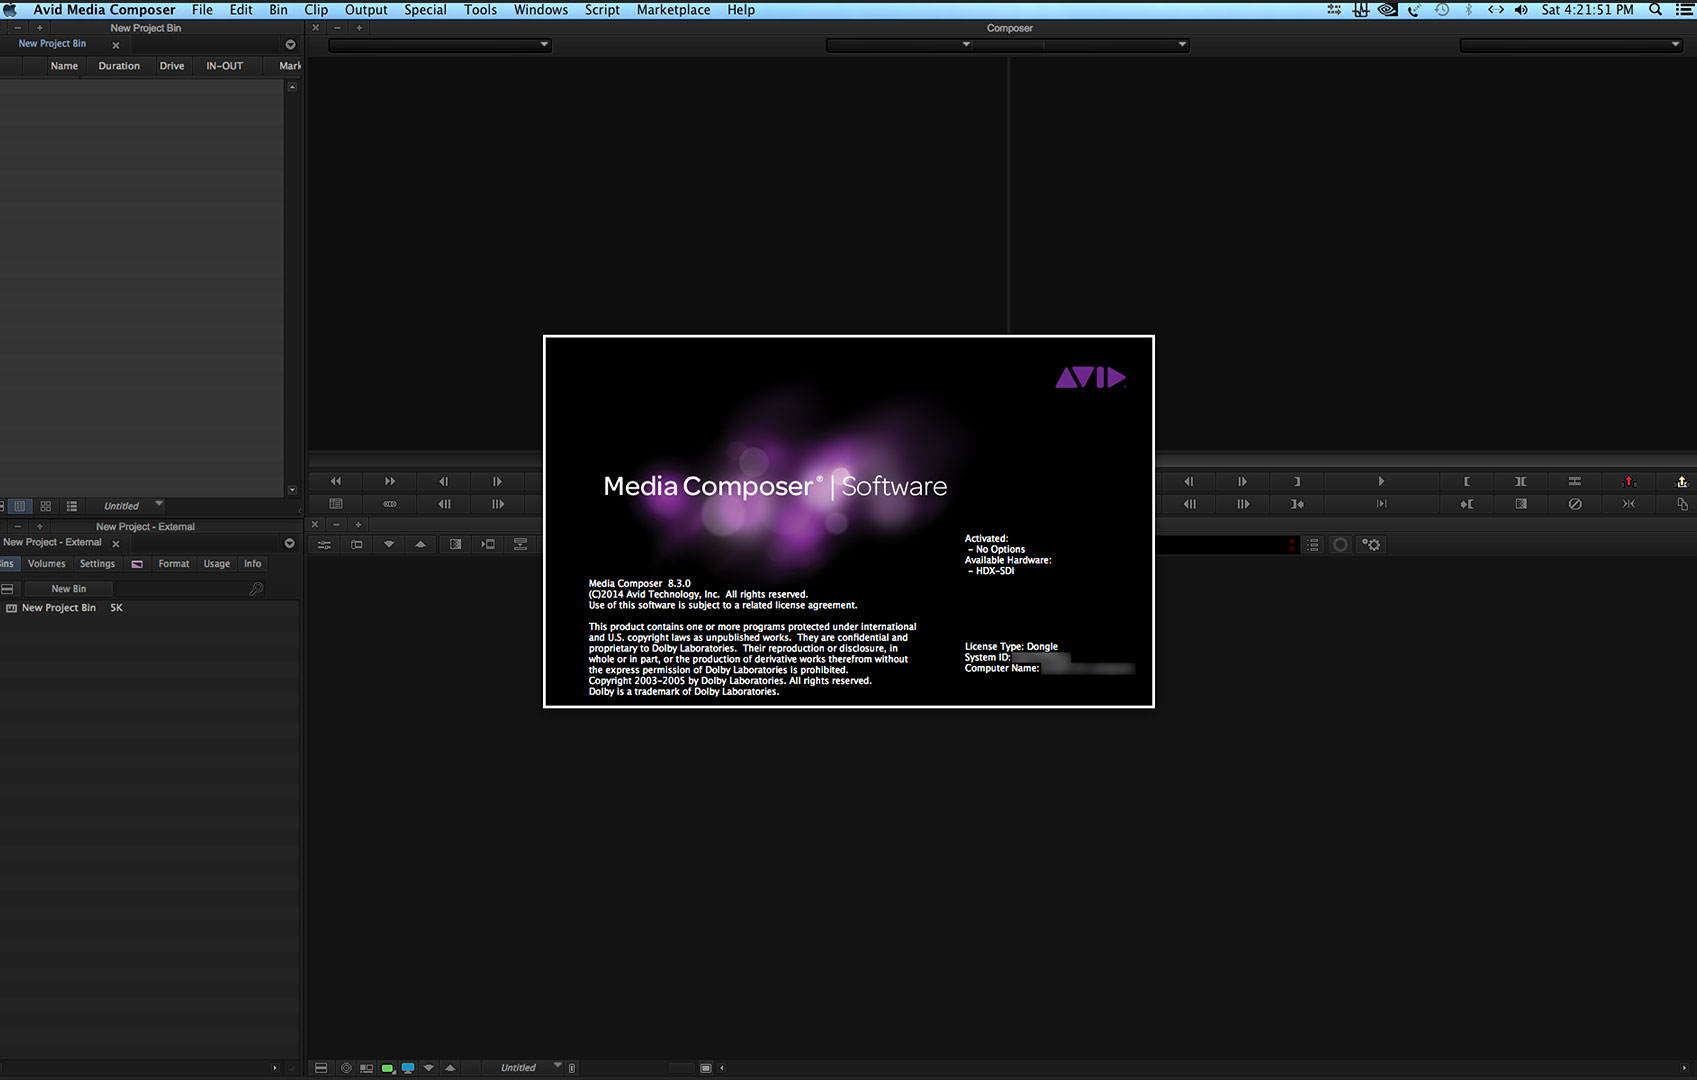Click the Play to OUT icon

tap(1381, 504)
